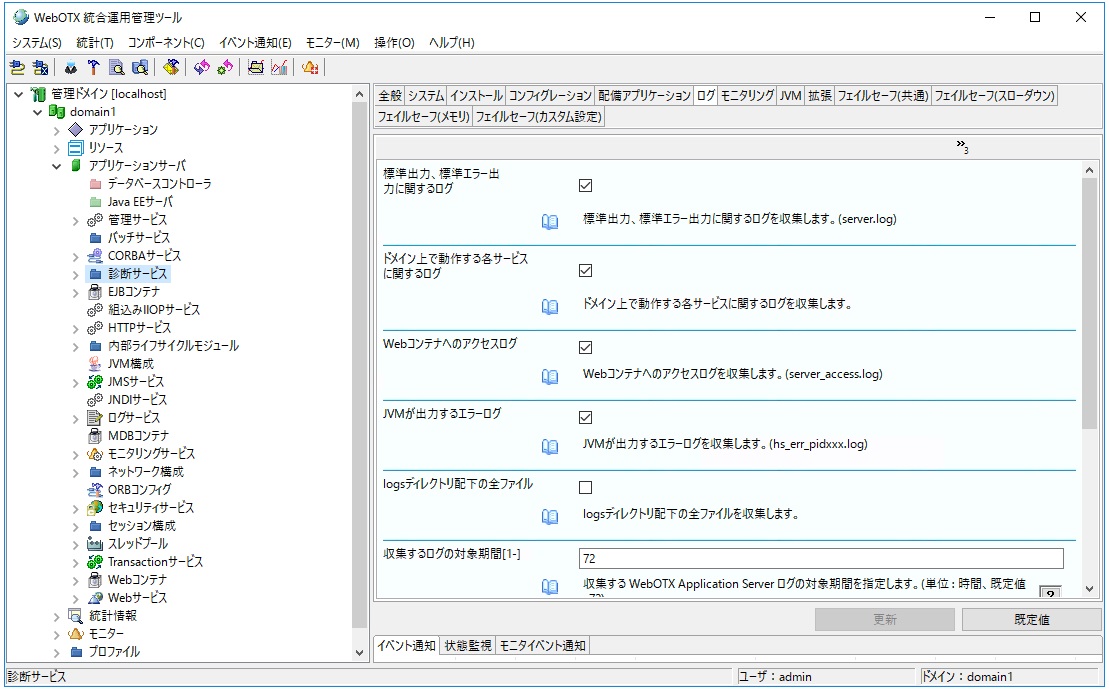Click the 収集するログの対象期間 input field
This screenshot has width=1109, height=691.
coord(820,558)
